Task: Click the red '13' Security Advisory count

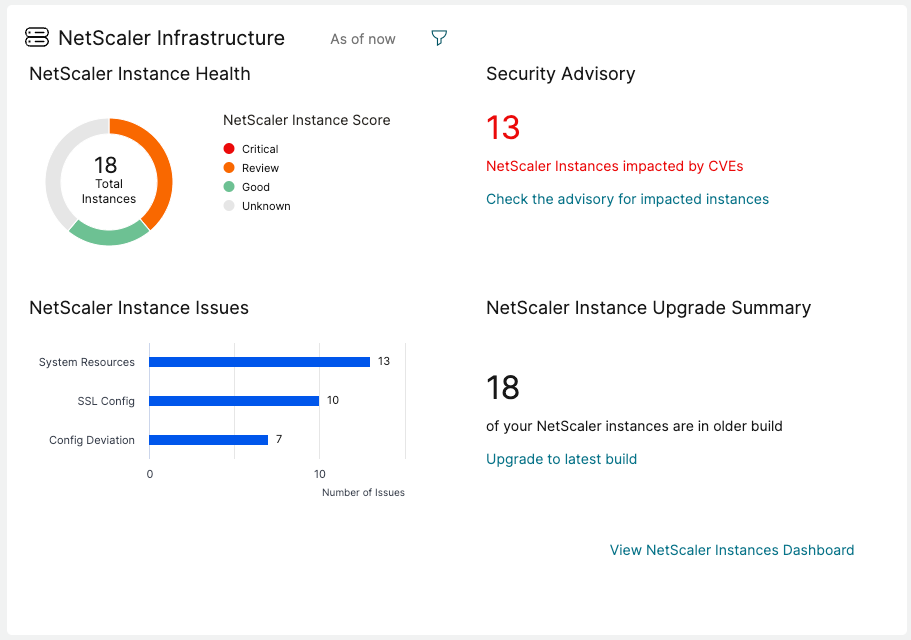Action: pos(503,128)
